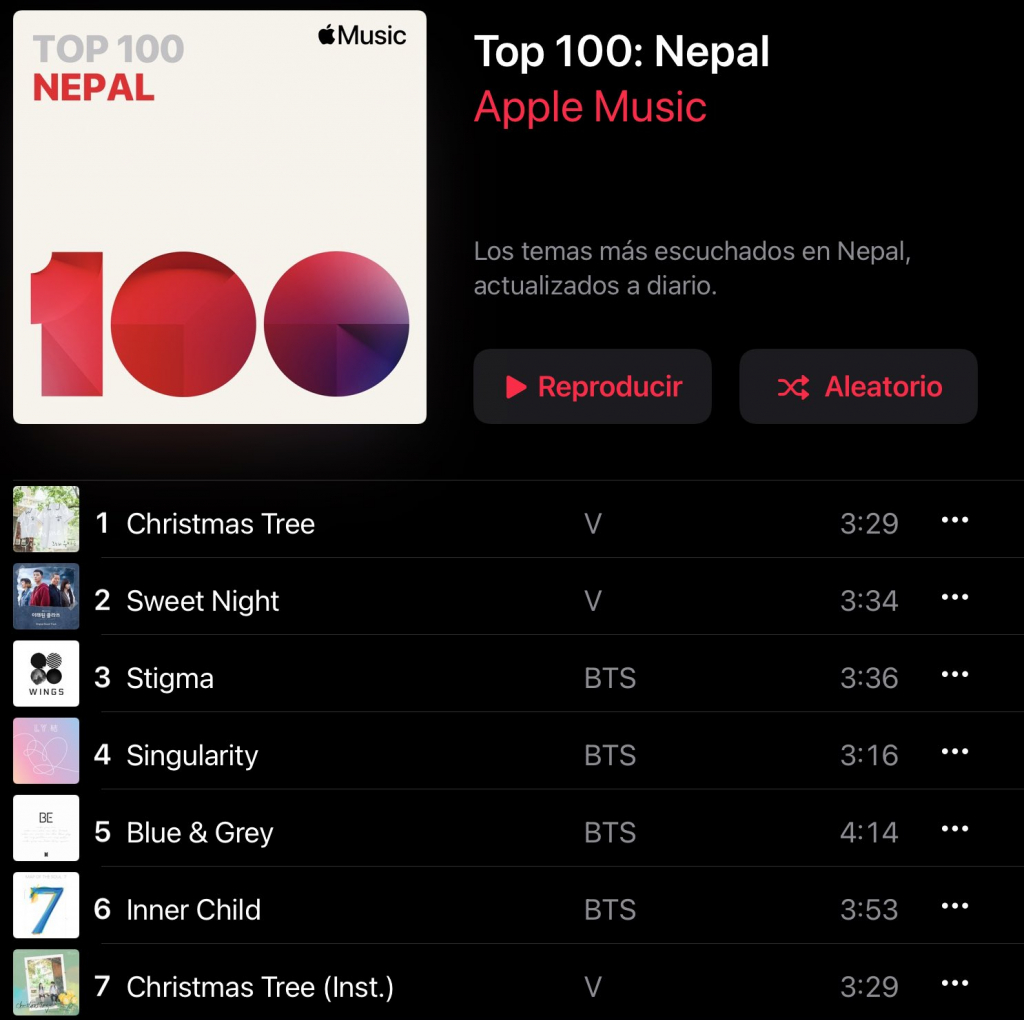The height and width of the screenshot is (1020, 1024).
Task: Play the song Blue & Grey
Action: (200, 833)
